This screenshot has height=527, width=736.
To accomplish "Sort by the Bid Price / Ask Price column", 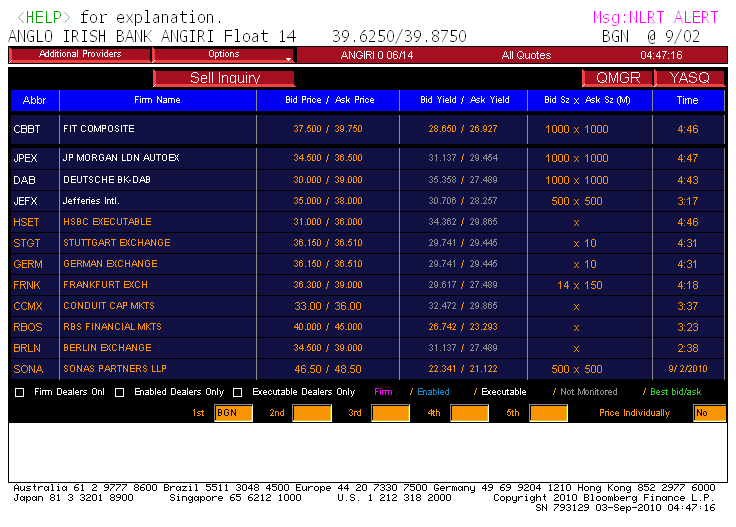I will pos(329,100).
